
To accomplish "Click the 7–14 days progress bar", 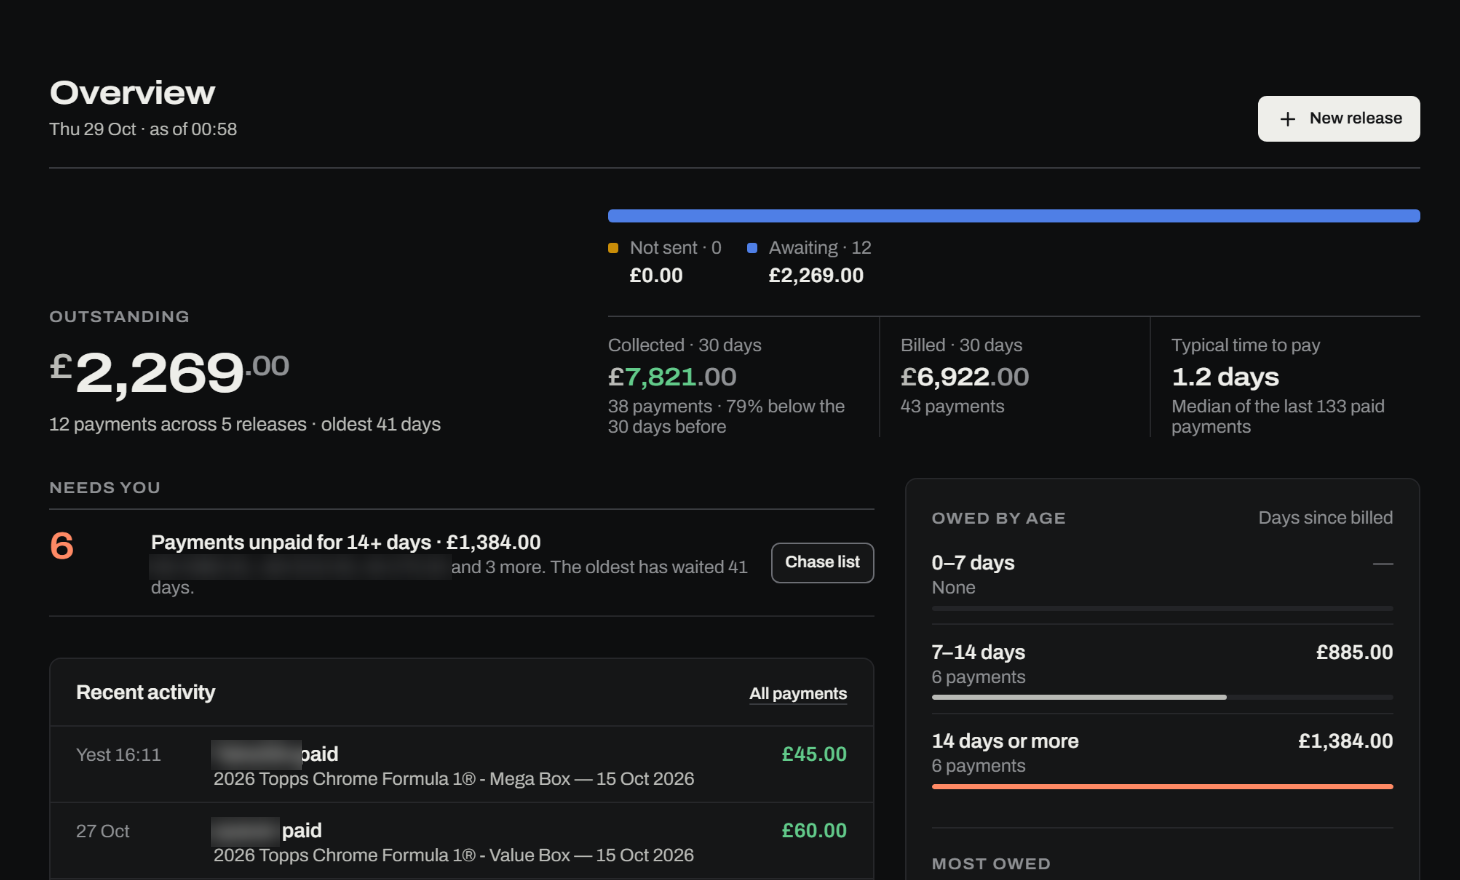I will click(1162, 697).
